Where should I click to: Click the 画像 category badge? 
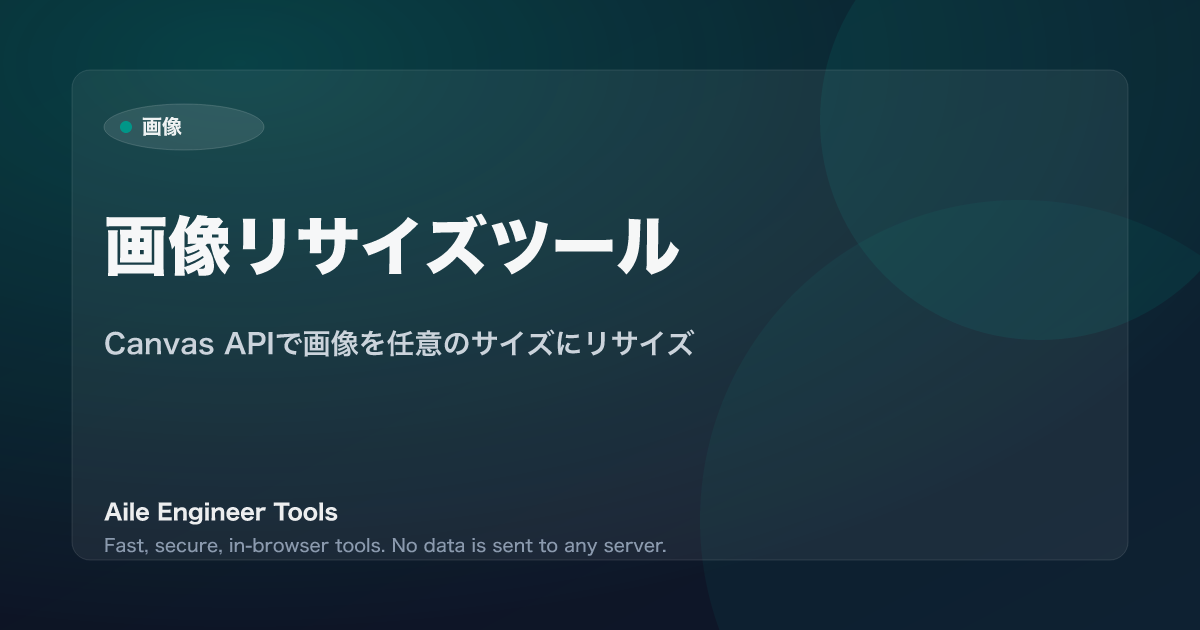point(184,127)
